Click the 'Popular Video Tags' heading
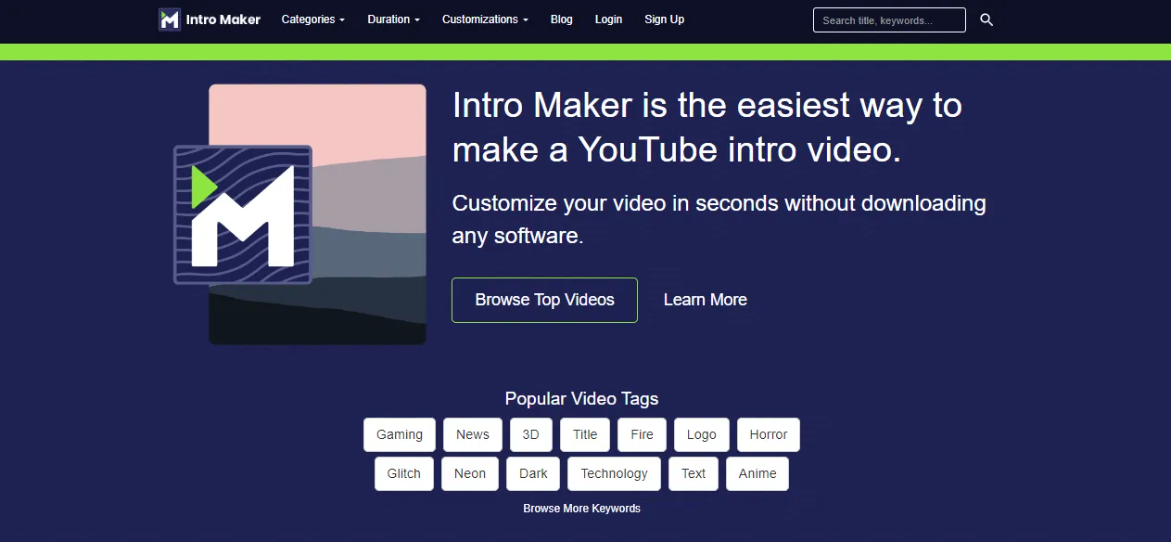The height and width of the screenshot is (543, 1172). tap(582, 399)
